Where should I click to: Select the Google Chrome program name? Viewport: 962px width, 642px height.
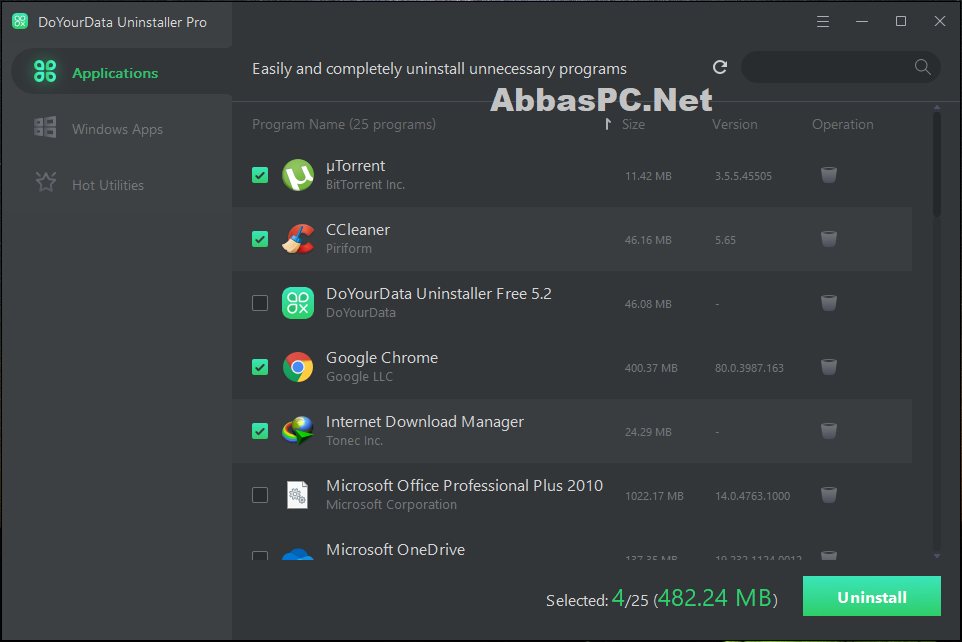pyautogui.click(x=382, y=358)
